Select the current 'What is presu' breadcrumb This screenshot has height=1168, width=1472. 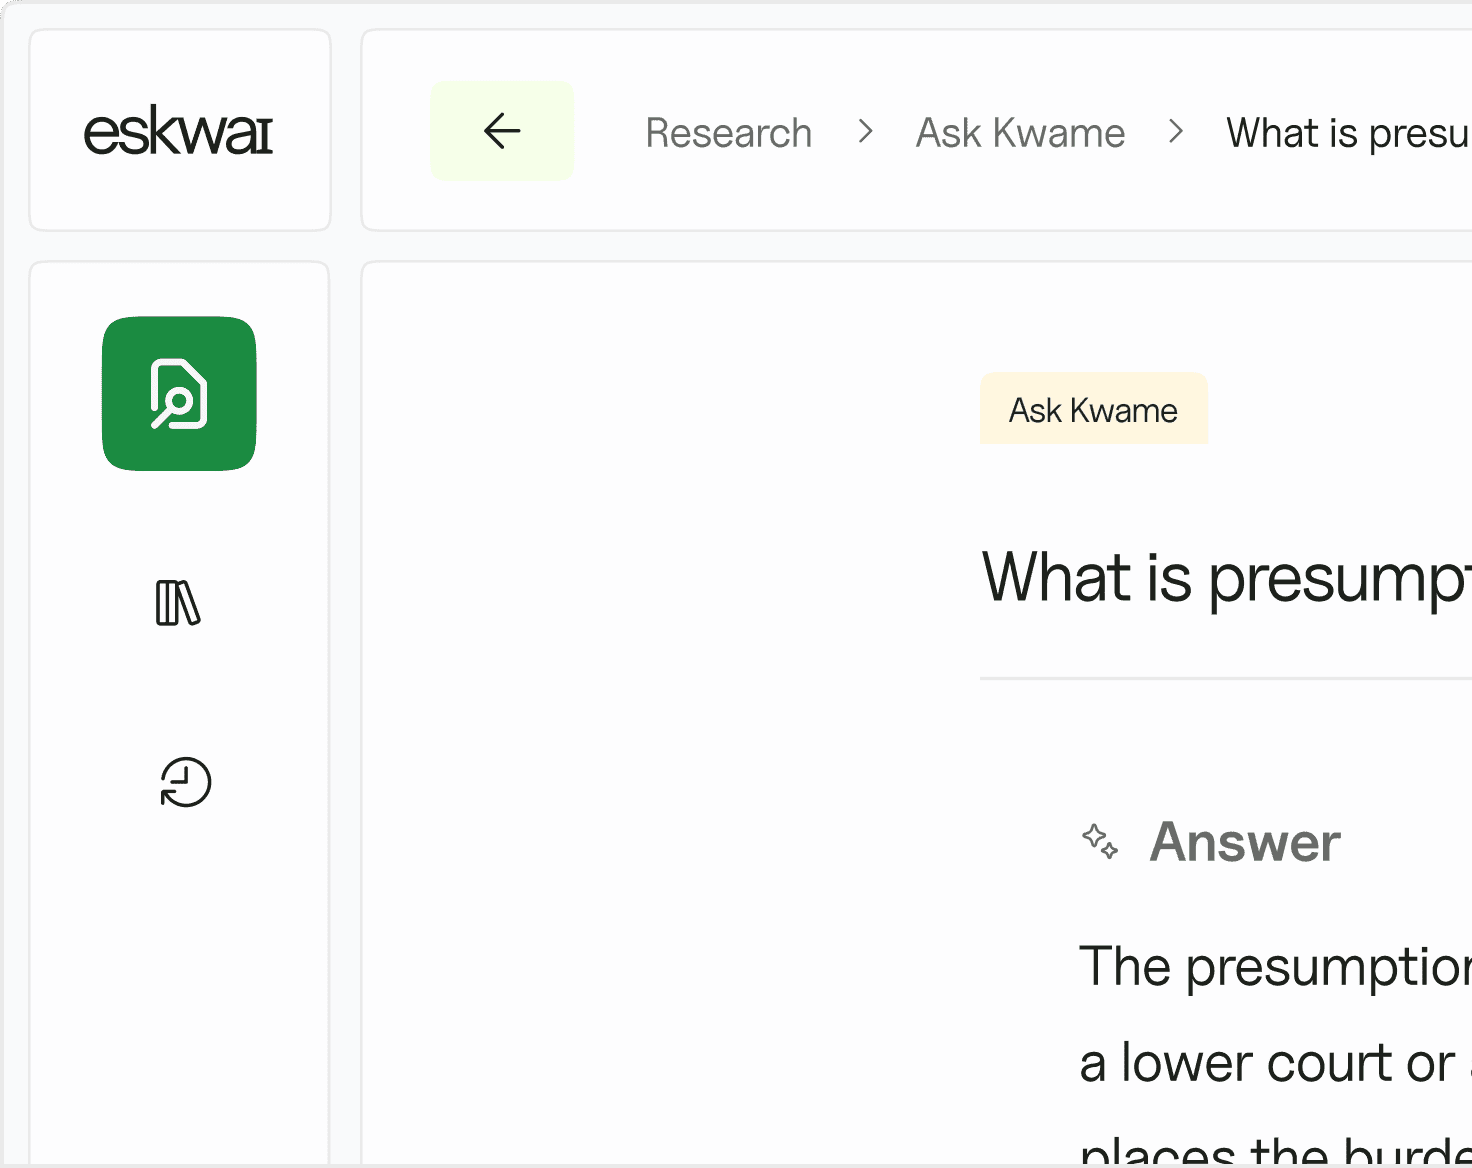tap(1346, 132)
